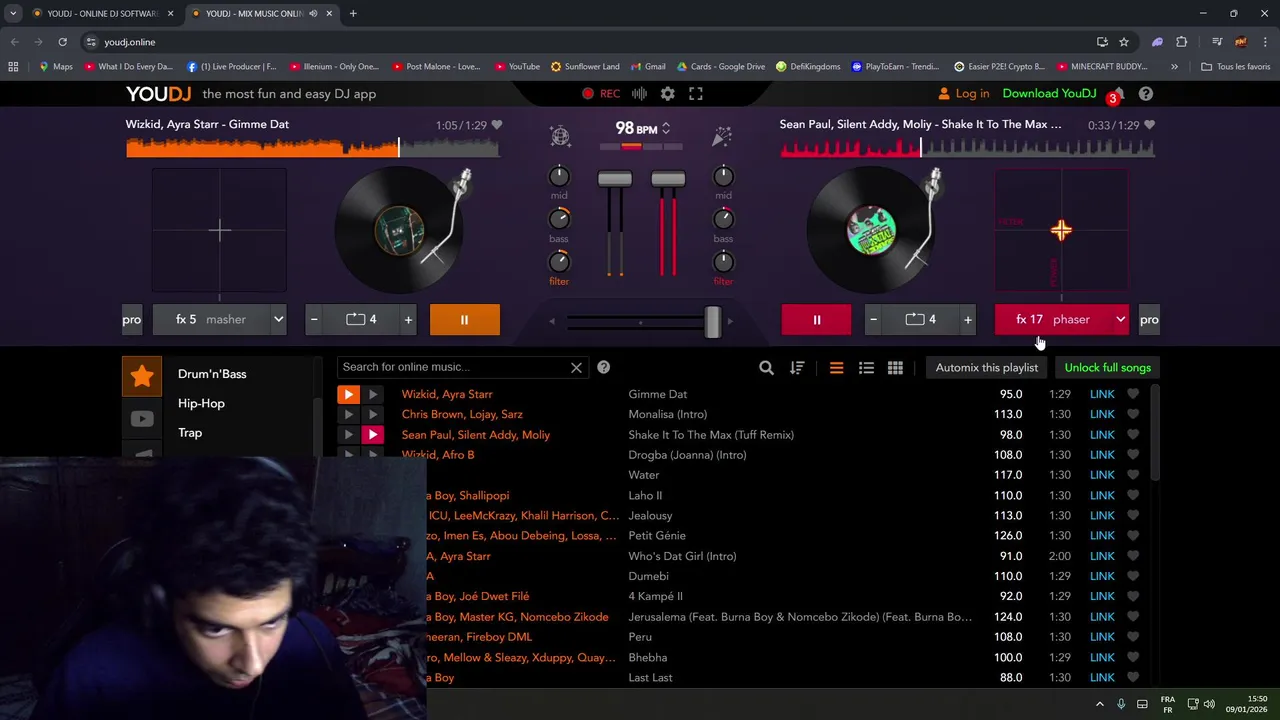Viewport: 1280px width, 720px height.
Task: Open the notifications bell with badge 3
Action: coord(1118,94)
